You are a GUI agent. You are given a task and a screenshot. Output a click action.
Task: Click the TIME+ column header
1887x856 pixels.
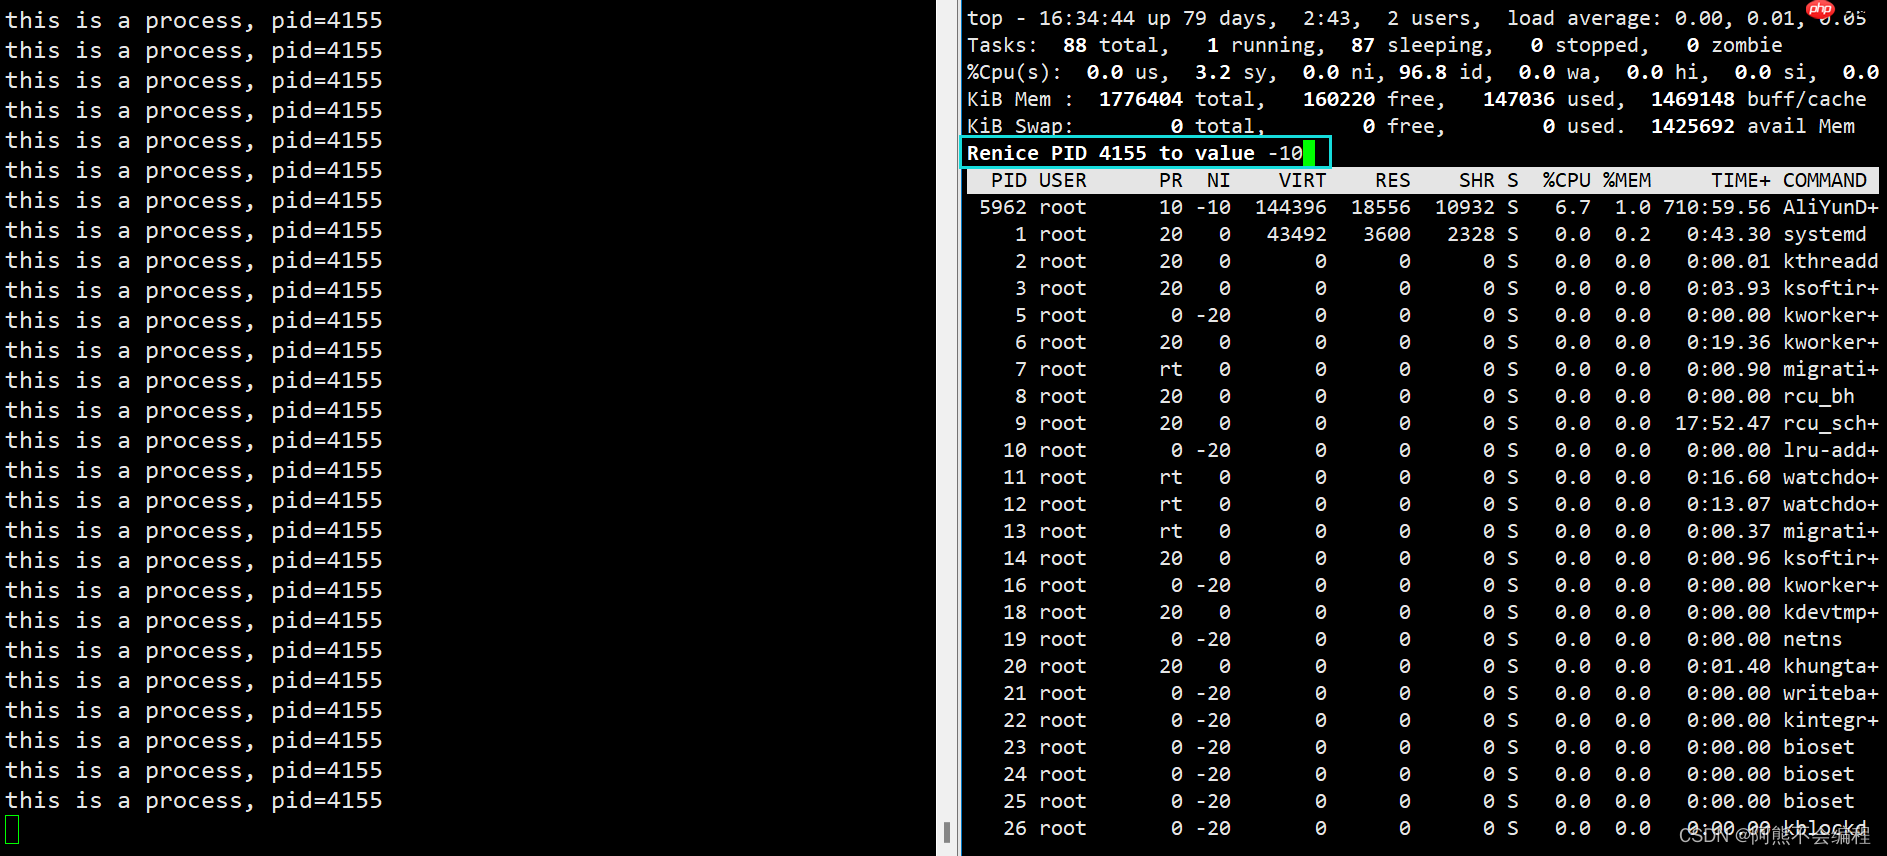tap(1740, 180)
